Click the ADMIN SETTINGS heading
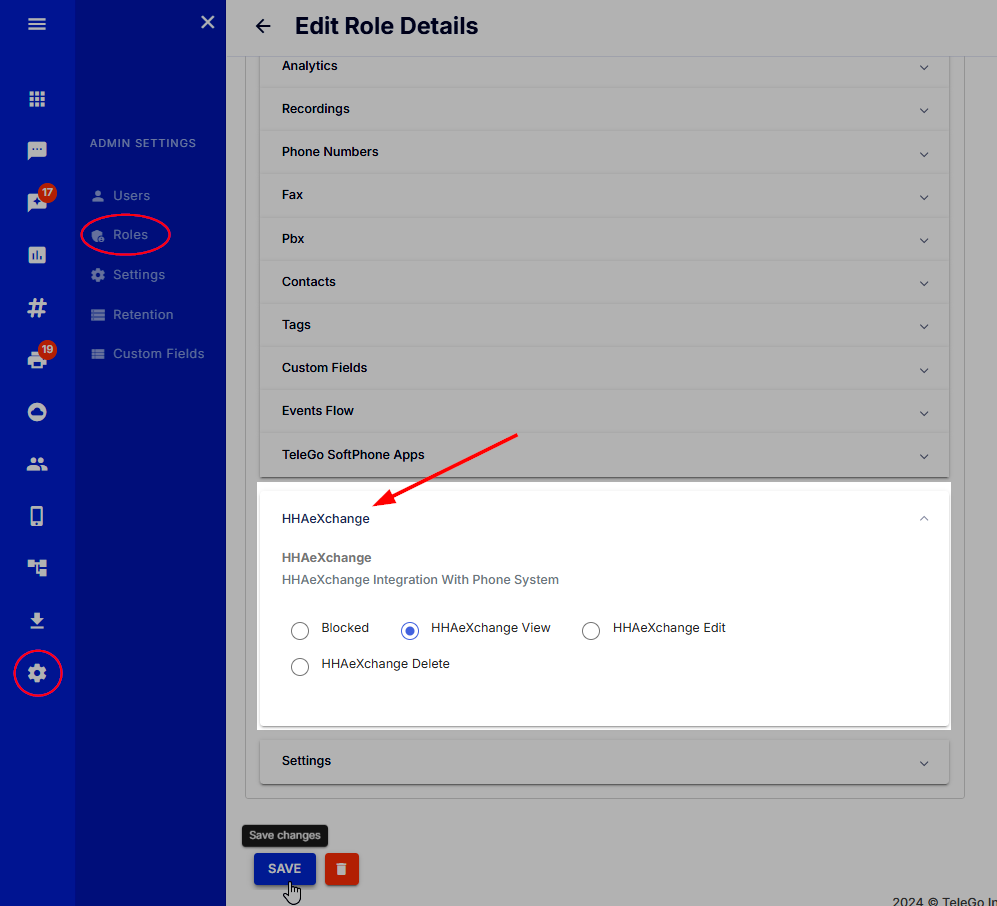This screenshot has height=906, width=997. [142, 143]
